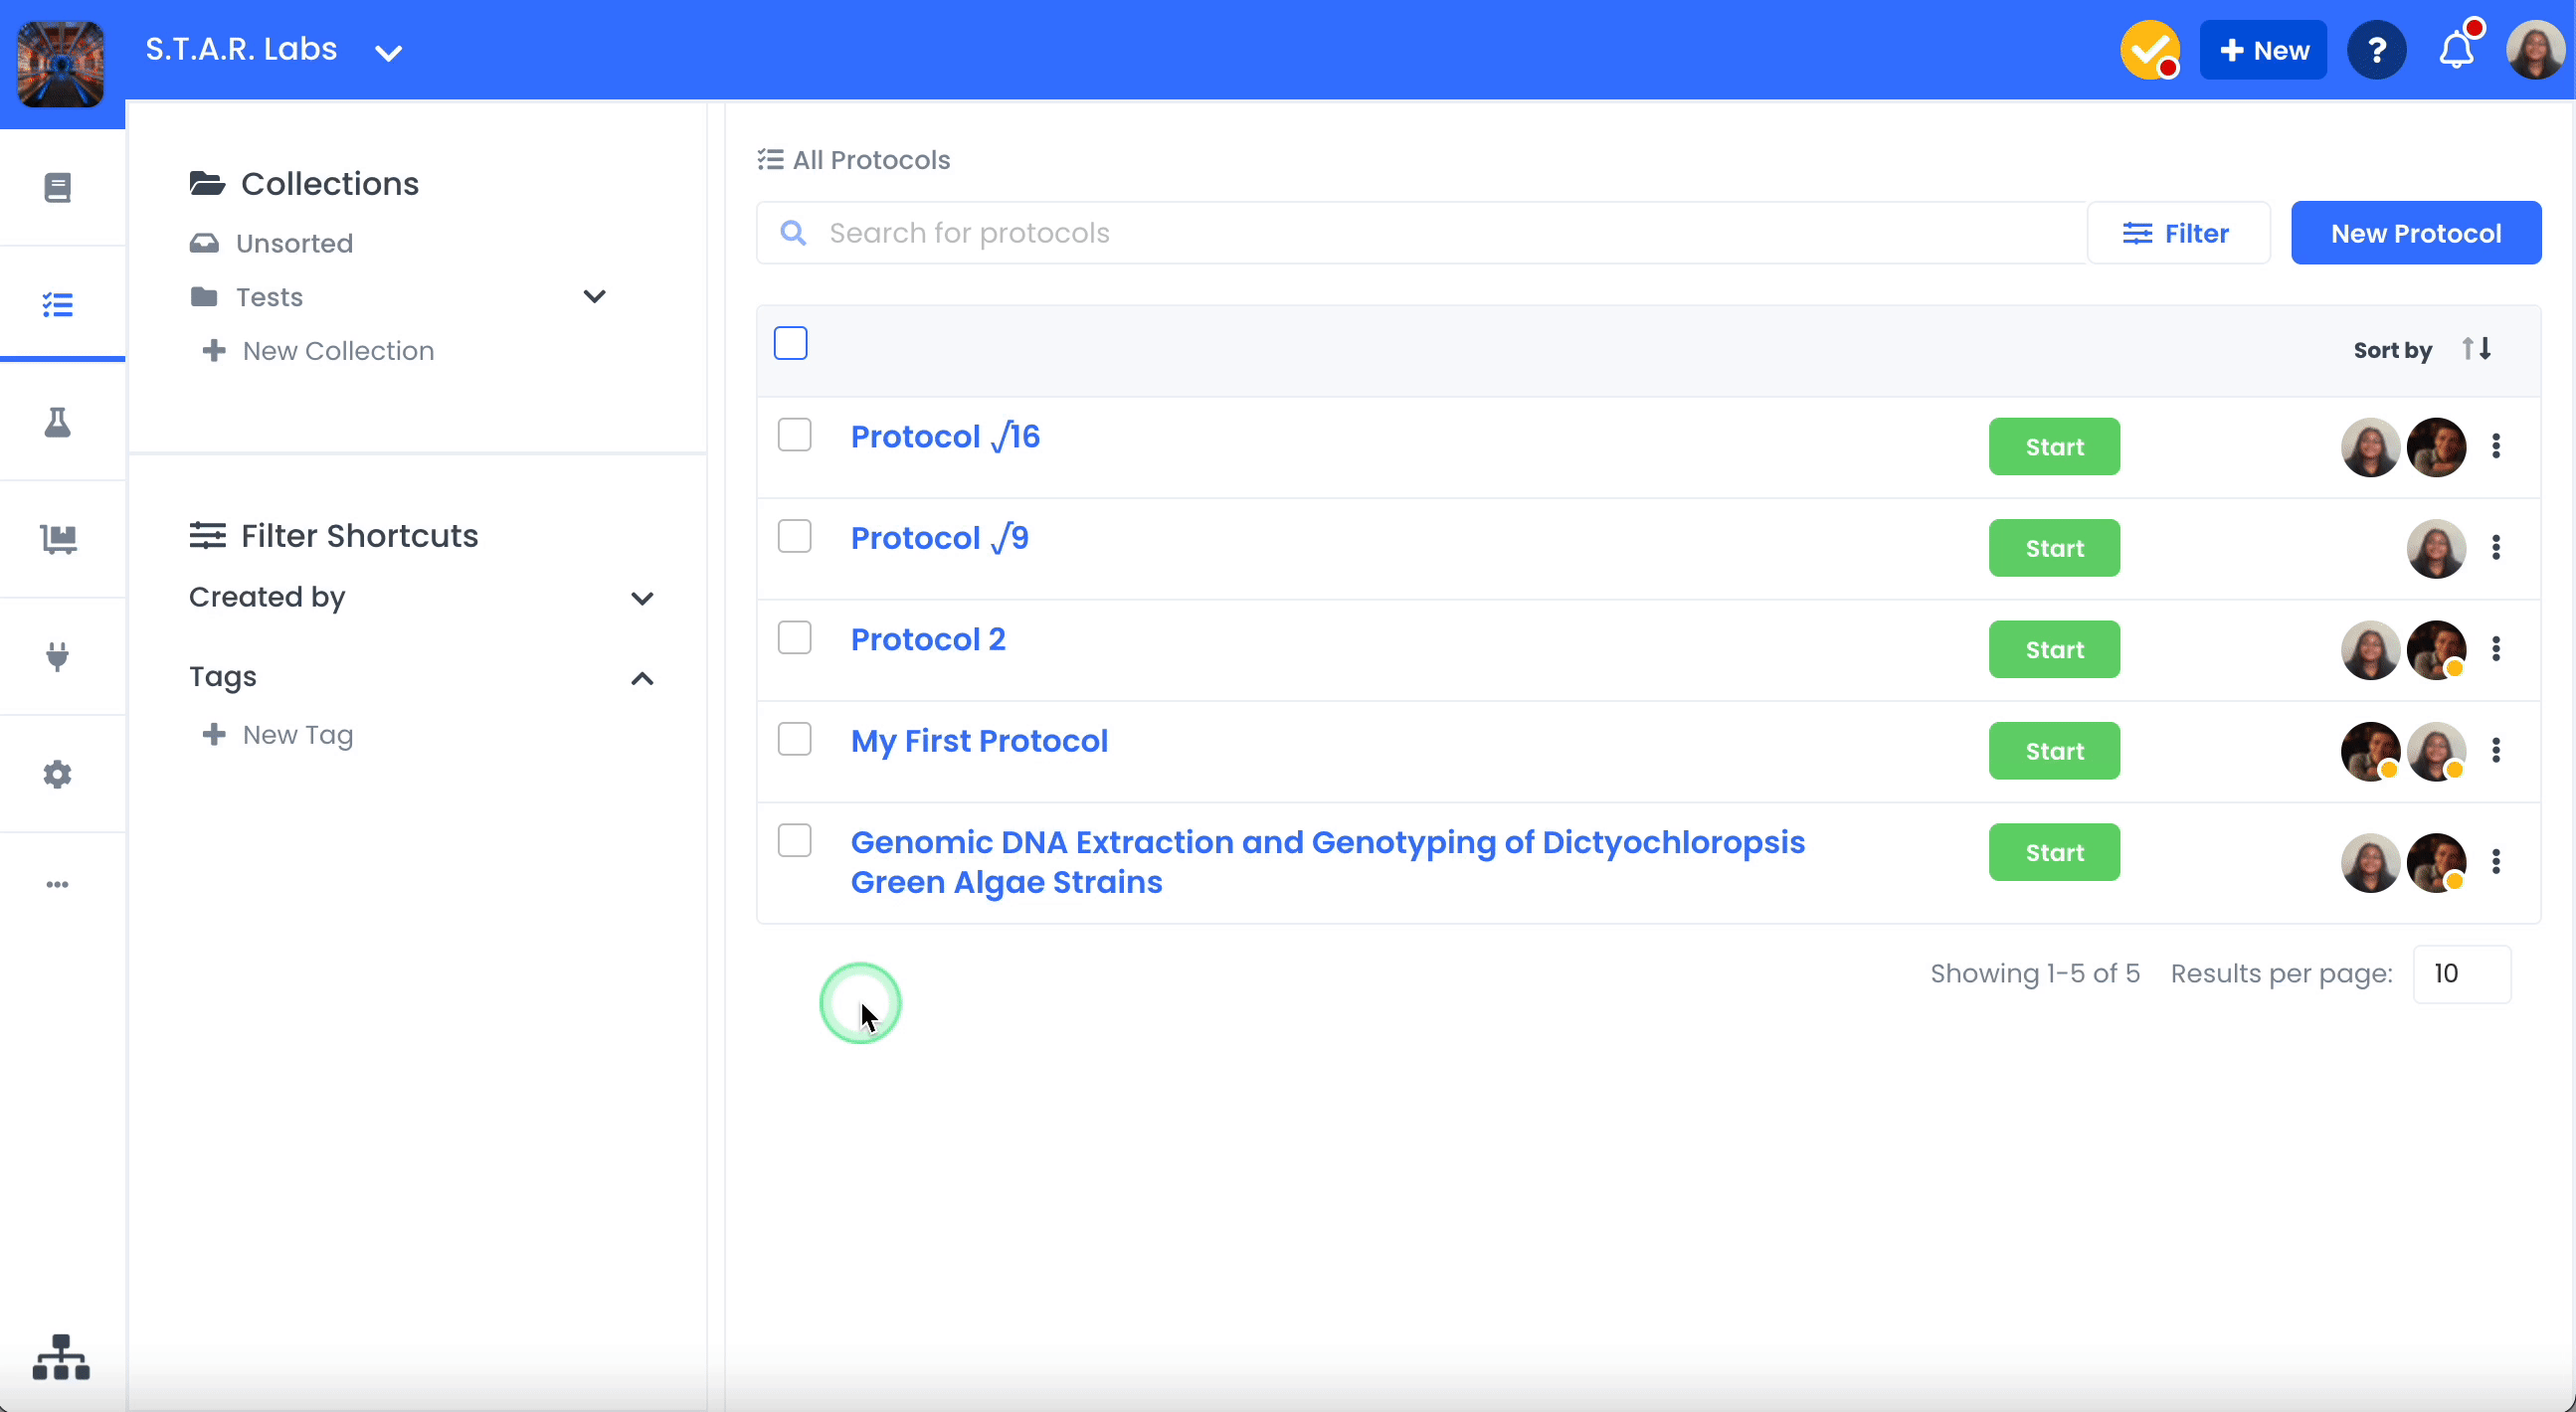Expand the Created by filter section
2576x1412 pixels.
pos(641,597)
